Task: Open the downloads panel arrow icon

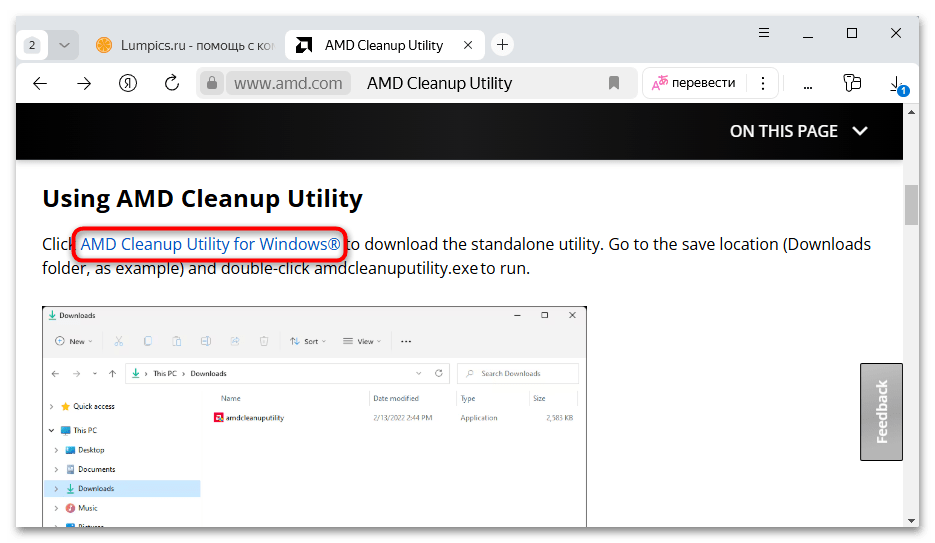Action: 897,84
